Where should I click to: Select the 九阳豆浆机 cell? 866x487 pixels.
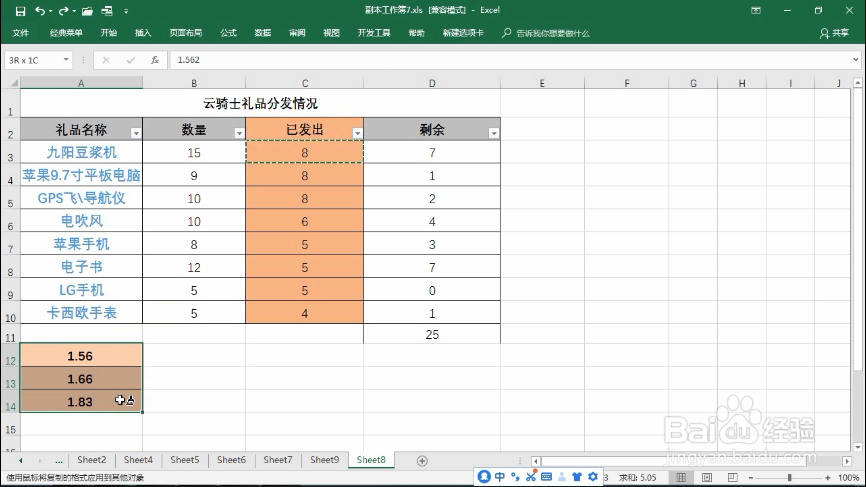click(x=81, y=152)
